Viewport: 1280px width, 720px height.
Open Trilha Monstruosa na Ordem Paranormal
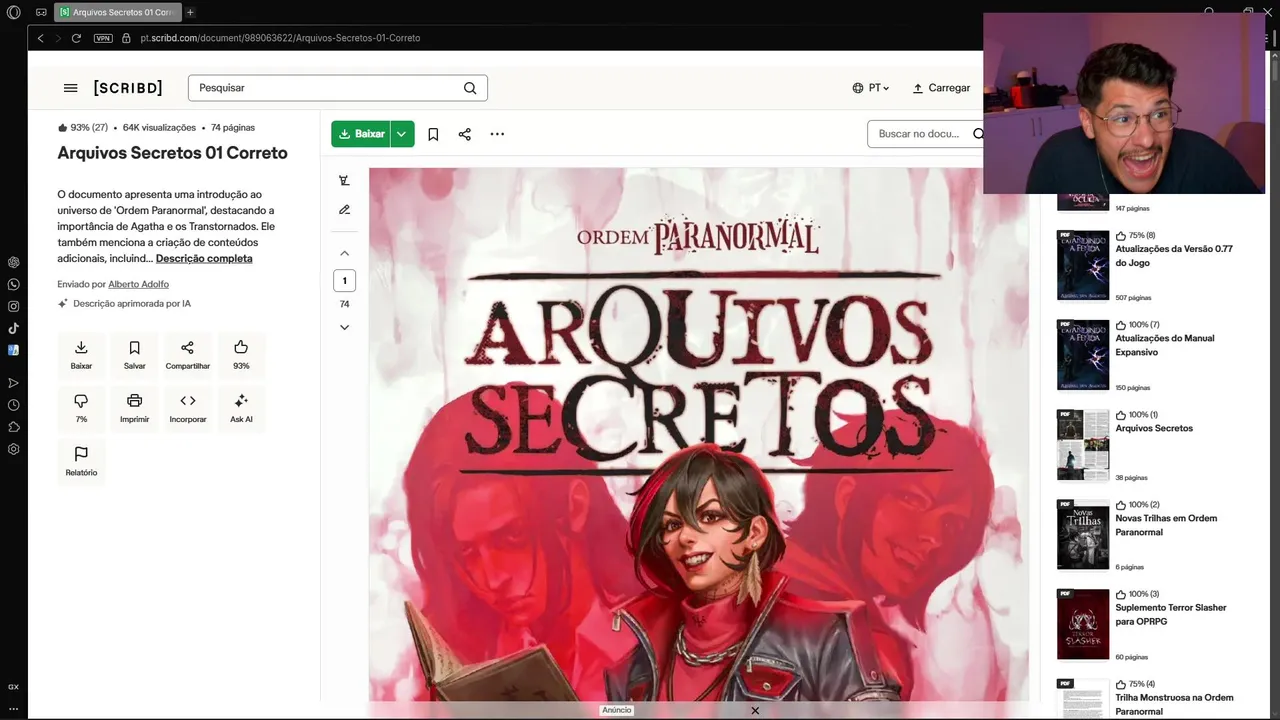point(1174,704)
